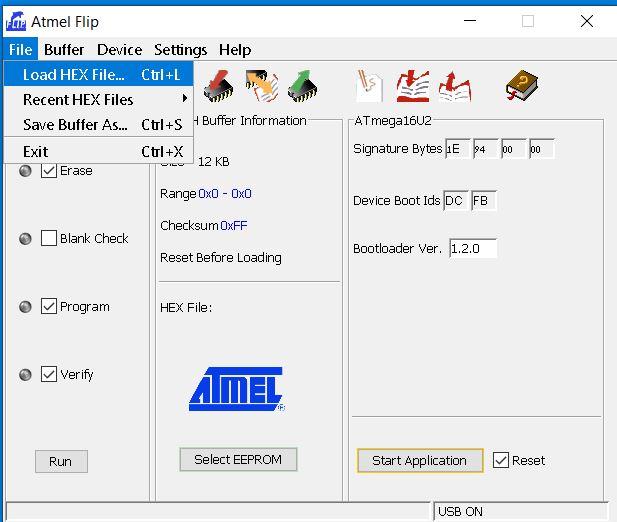Click the Verify status indicator light

point(25,374)
